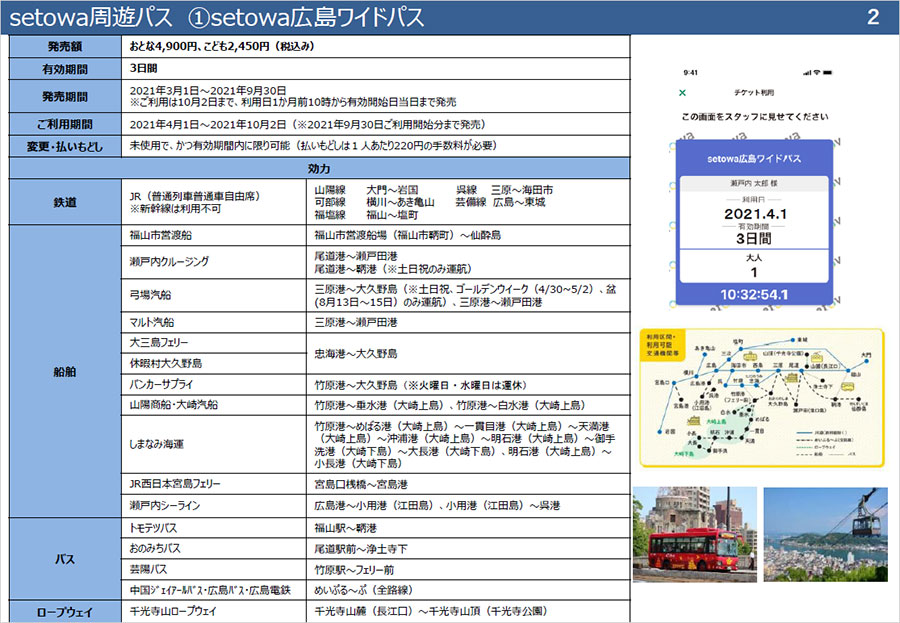Click the 竹原駅～フェリー前 route cell

(x=468, y=570)
